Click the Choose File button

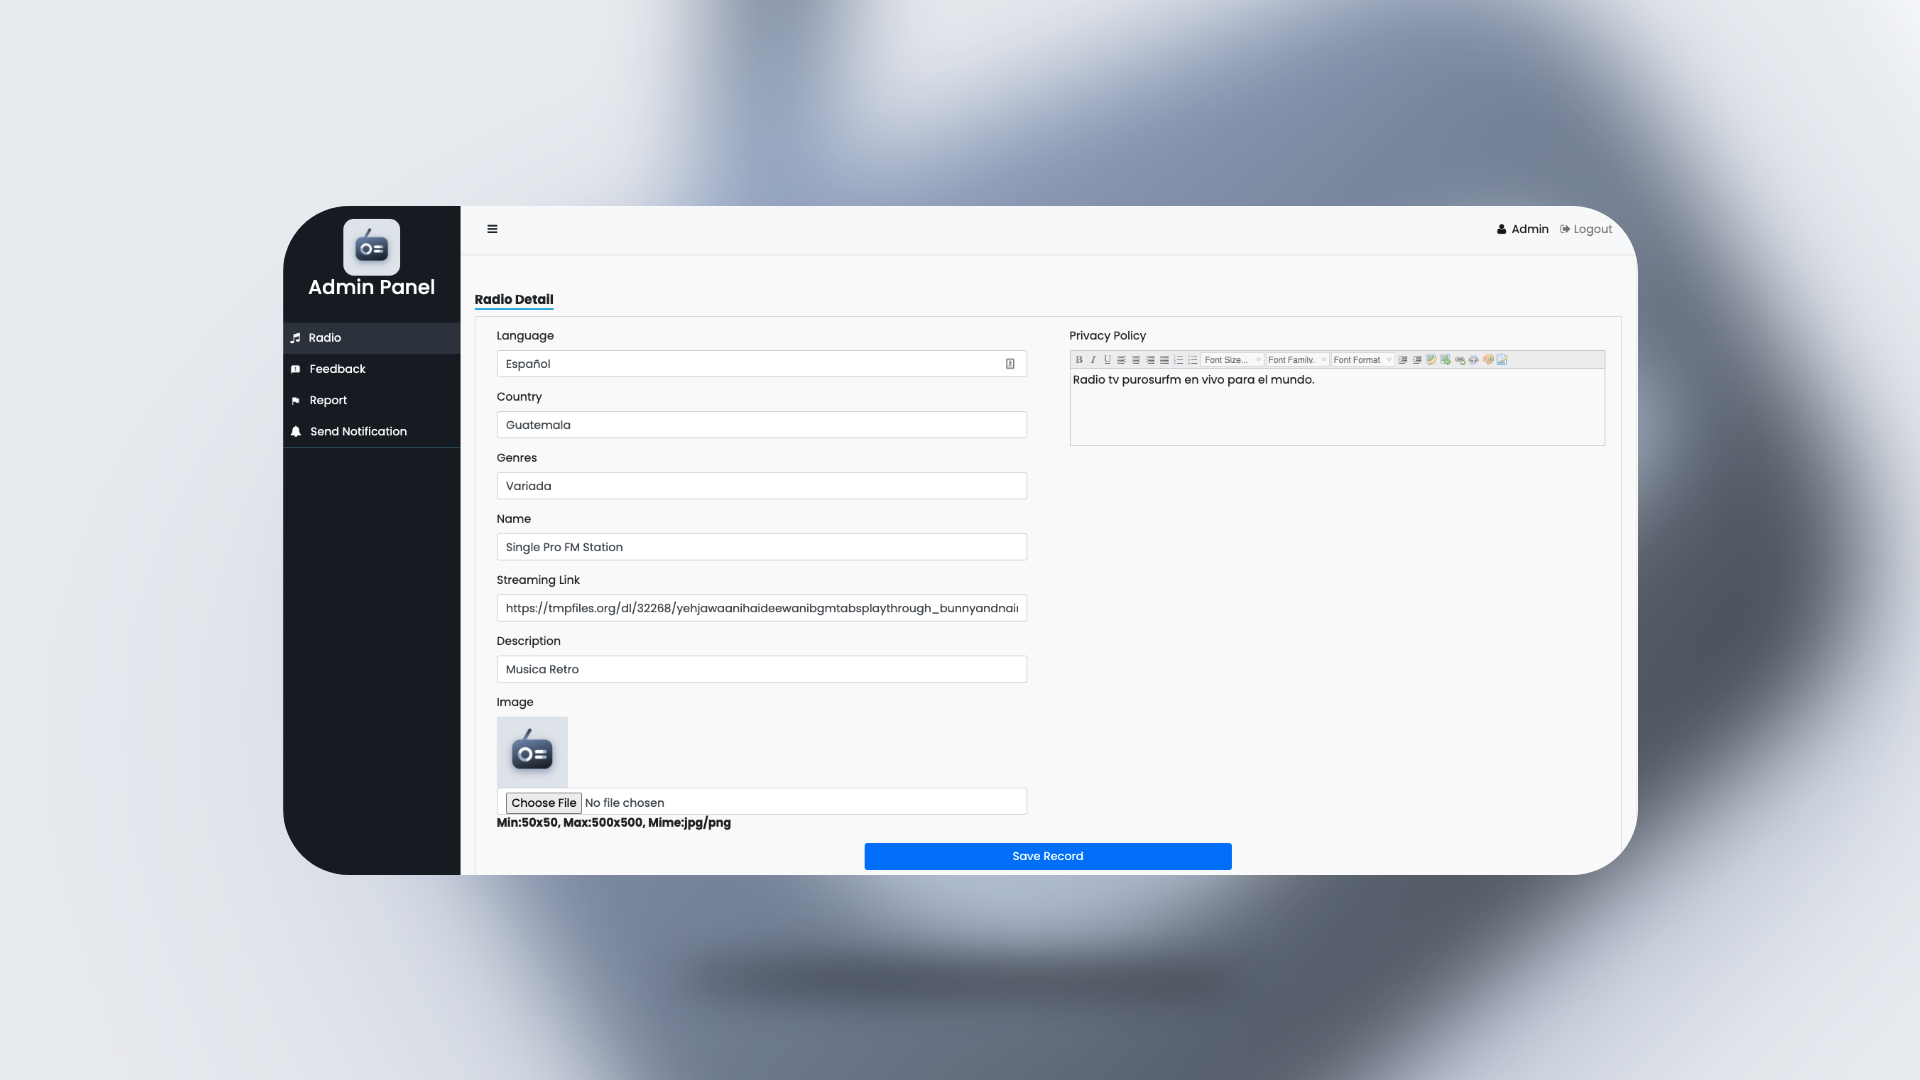pos(543,803)
